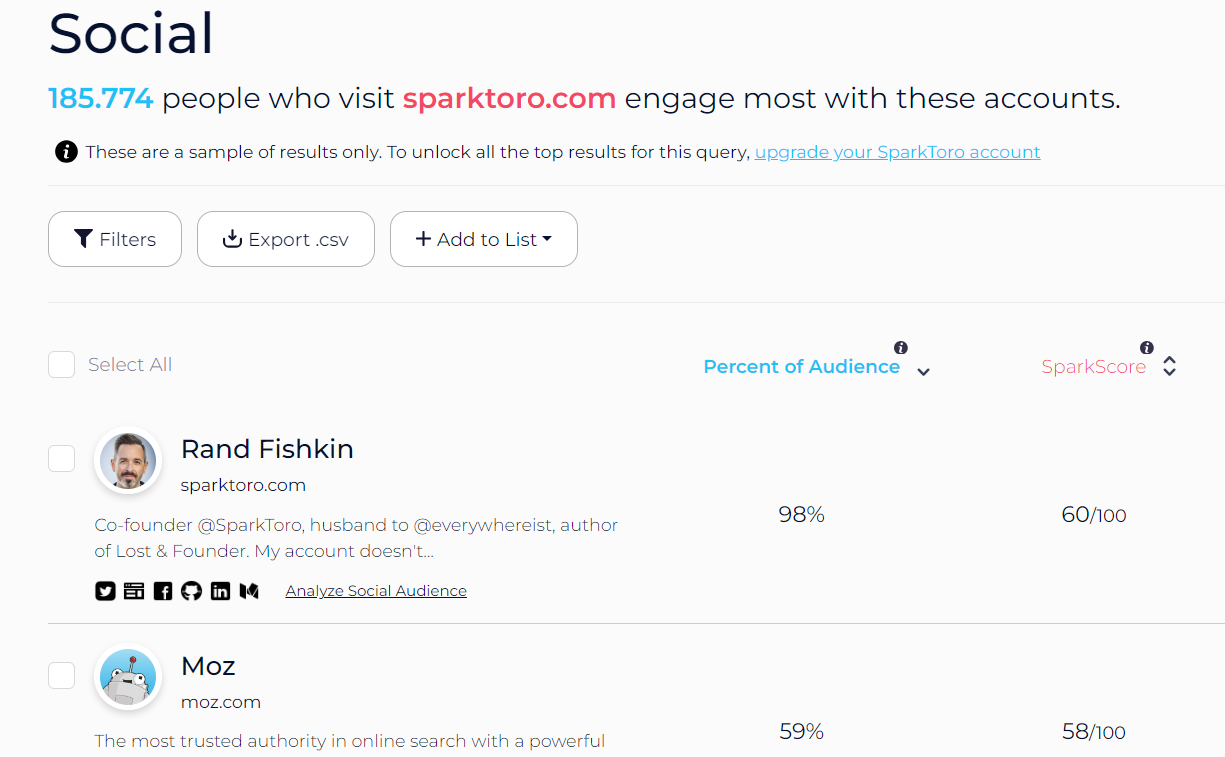This screenshot has height=757, width=1225.
Task: Sort by Percent of Audience arrow
Action: click(924, 372)
